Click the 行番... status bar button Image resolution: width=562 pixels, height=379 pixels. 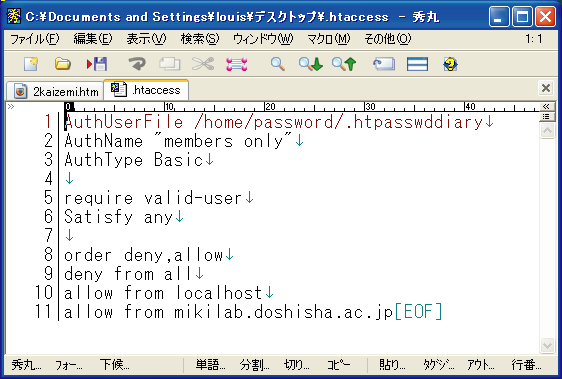[526, 365]
